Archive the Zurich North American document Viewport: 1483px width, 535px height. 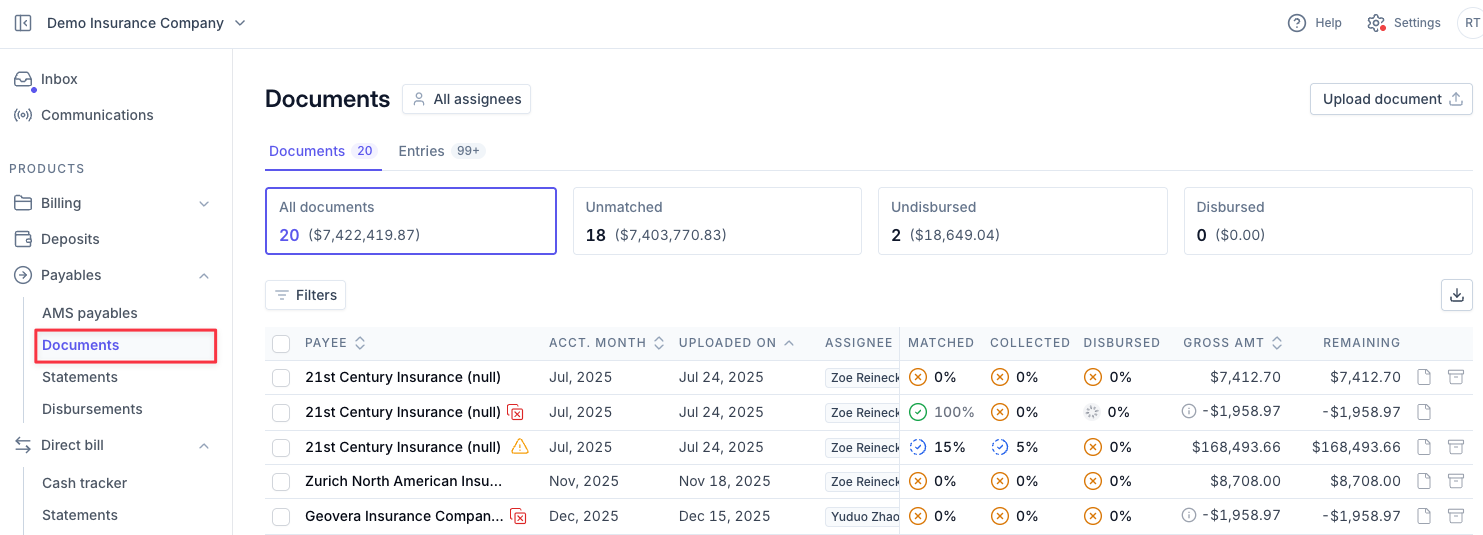pyautogui.click(x=1456, y=481)
